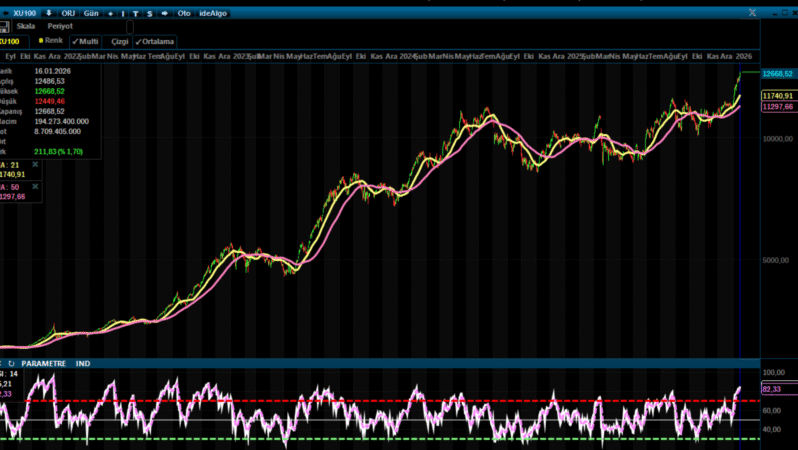Viewport: 798px width, 450px height.
Task: Toggle the Oto auto-scale option
Action: 183,13
